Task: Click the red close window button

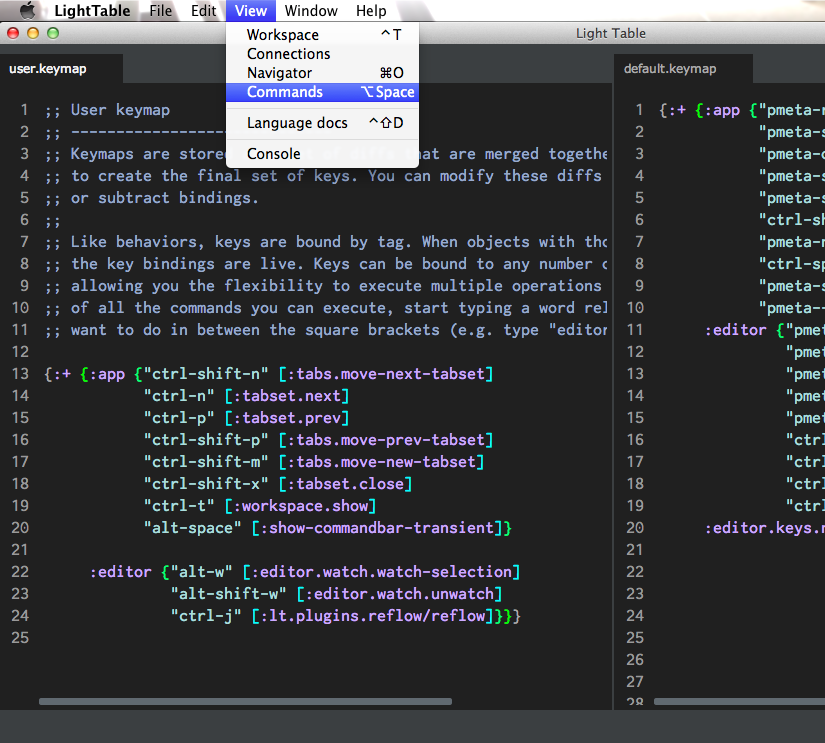Action: [x=13, y=33]
